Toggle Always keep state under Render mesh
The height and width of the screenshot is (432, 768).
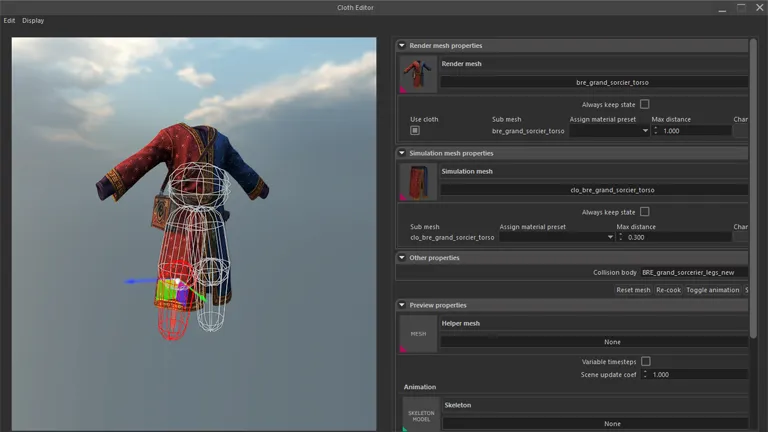click(x=645, y=104)
